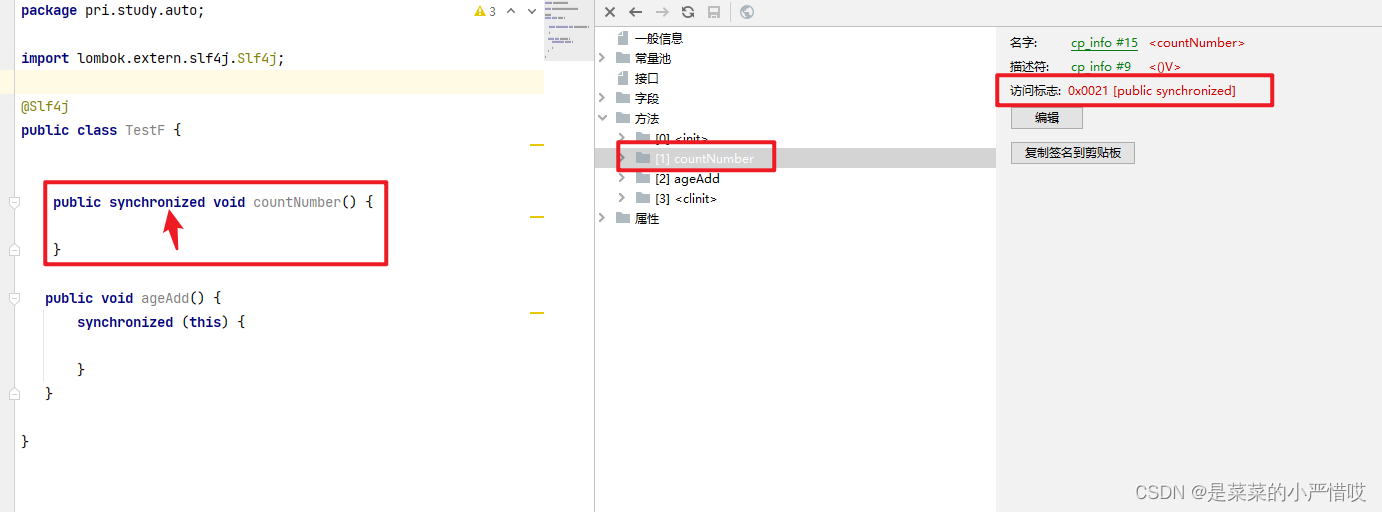The image size is (1382, 512).
Task: Click the 接口 document icon
Action: (x=624, y=78)
